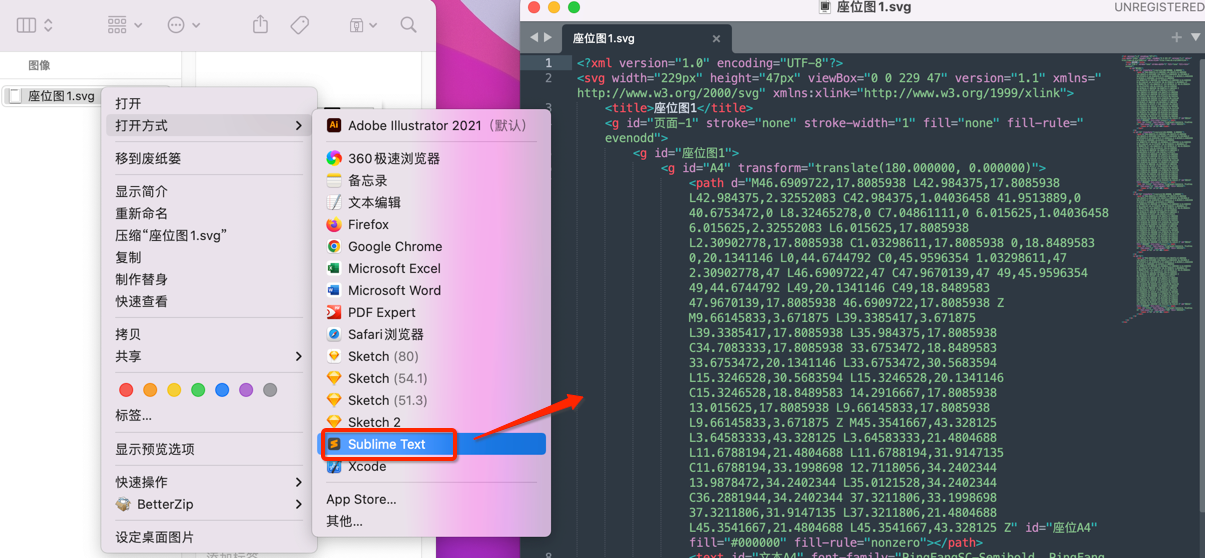This screenshot has width=1205, height=558.
Task: Choose Sketch 2 diamond icon
Action: coord(334,422)
